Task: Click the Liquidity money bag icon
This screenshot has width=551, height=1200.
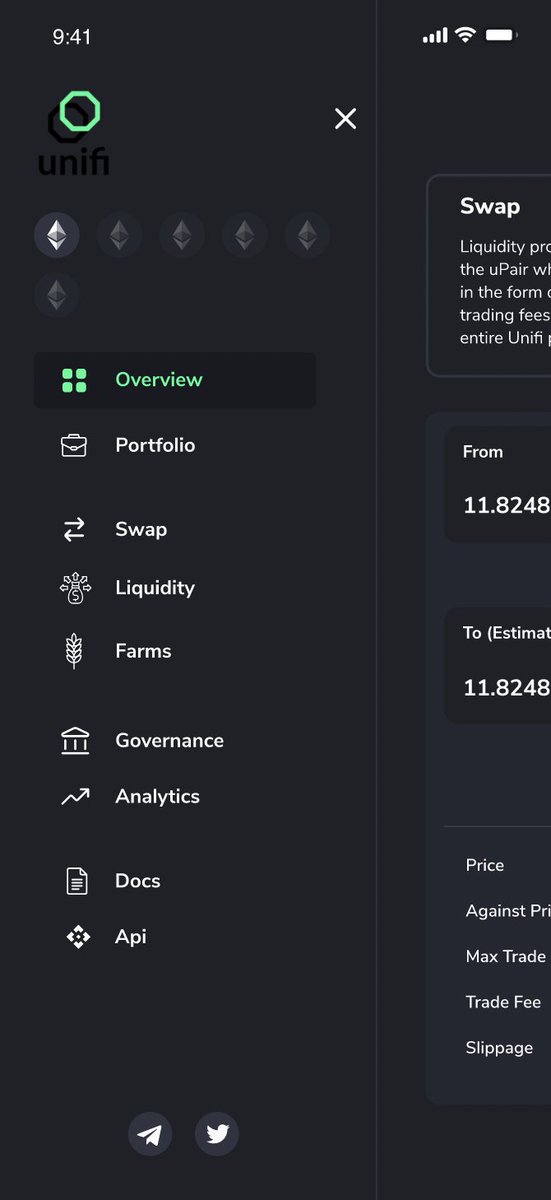Action: (75, 588)
